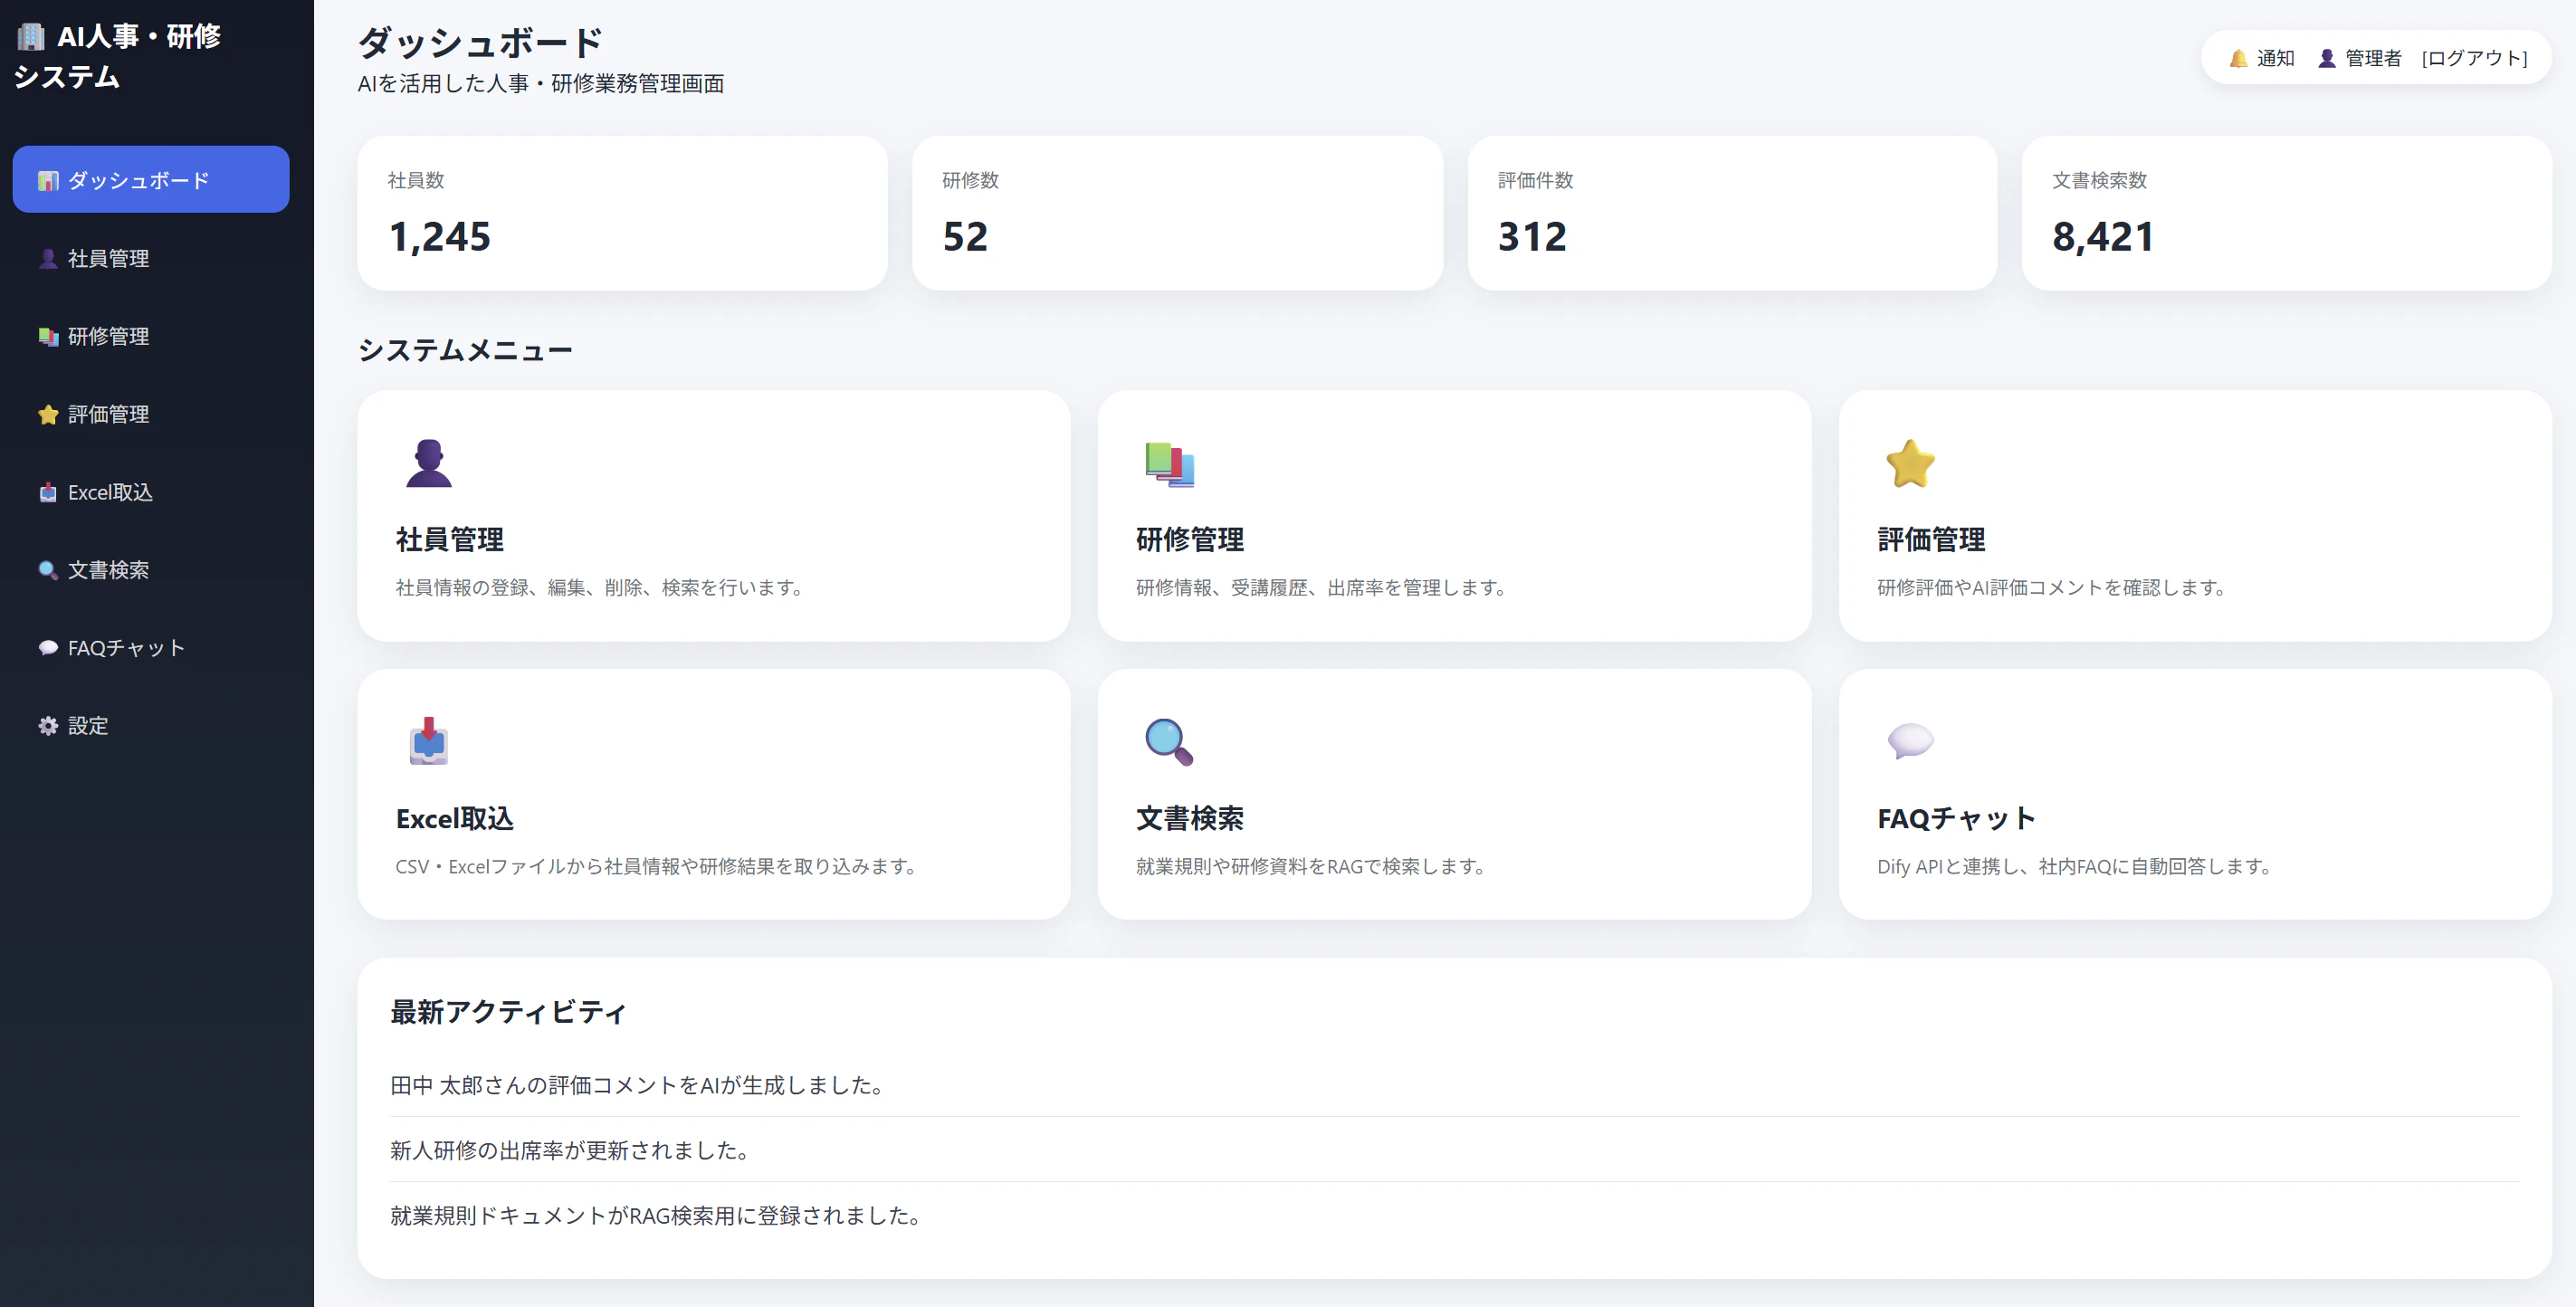This screenshot has width=2576, height=1307.
Task: Click the システムメニュー section heading
Action: (465, 351)
